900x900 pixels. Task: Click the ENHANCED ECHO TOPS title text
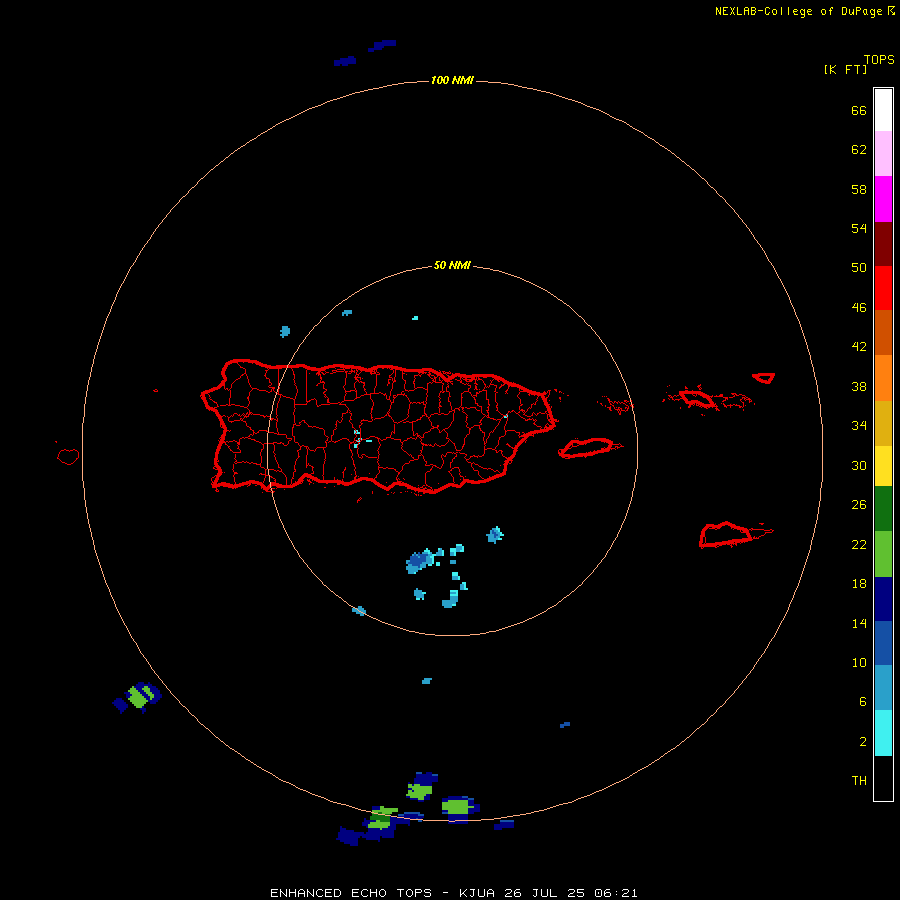click(x=351, y=893)
